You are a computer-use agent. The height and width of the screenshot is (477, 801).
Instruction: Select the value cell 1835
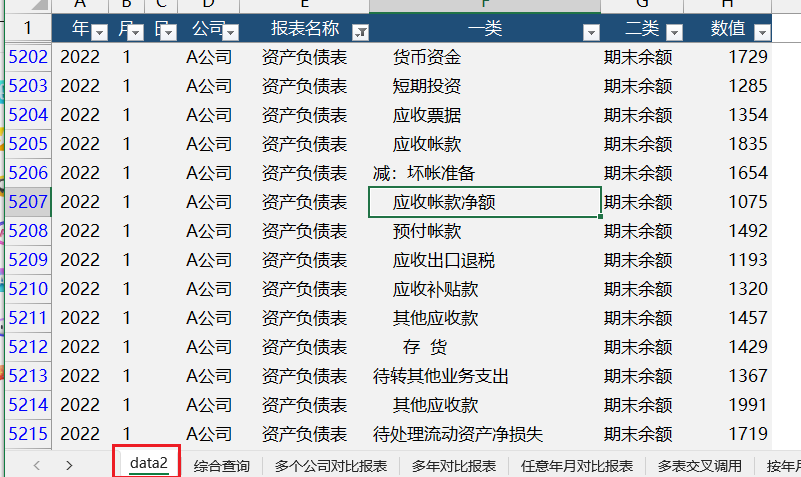click(727, 144)
